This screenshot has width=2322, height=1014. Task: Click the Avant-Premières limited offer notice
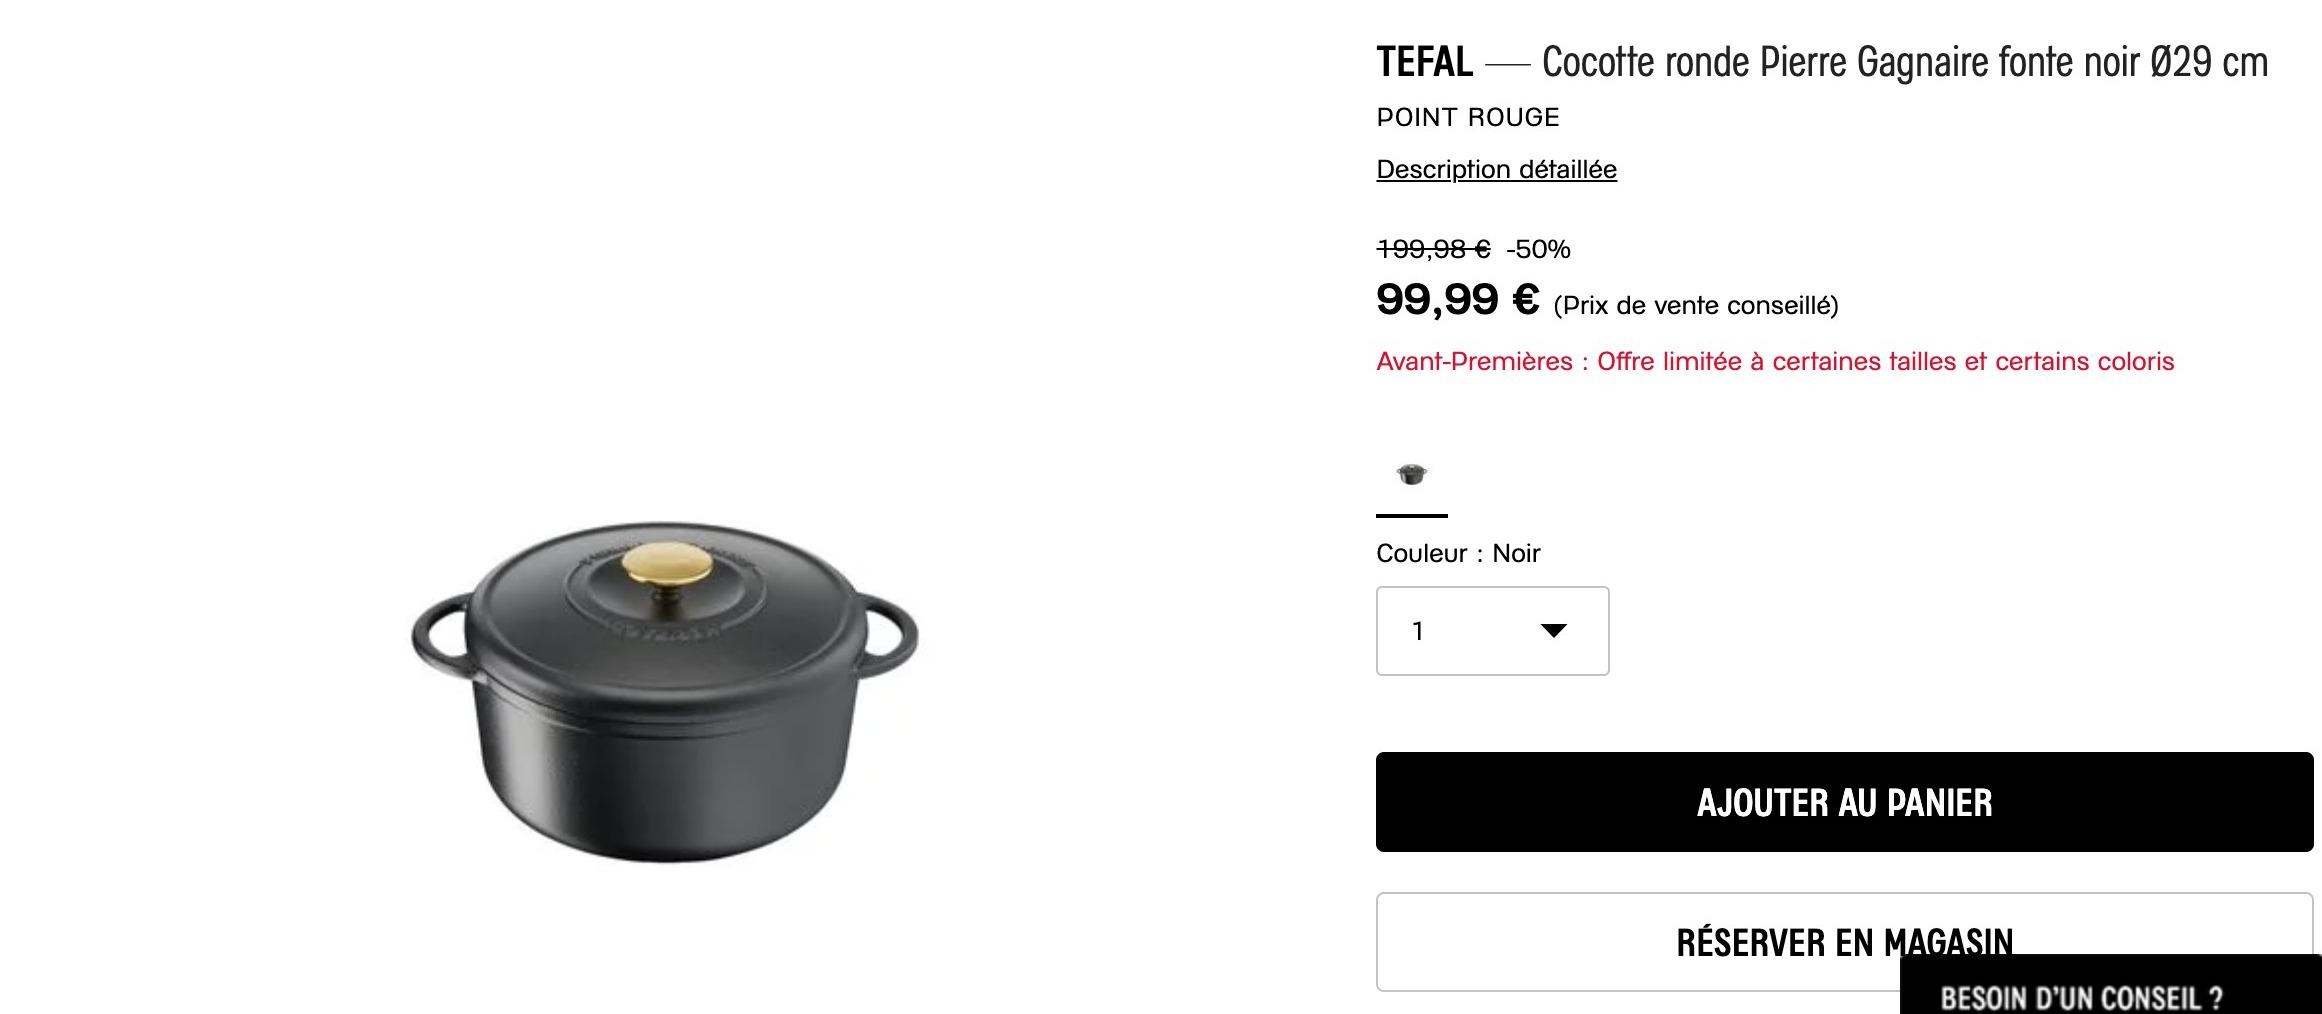[1775, 361]
